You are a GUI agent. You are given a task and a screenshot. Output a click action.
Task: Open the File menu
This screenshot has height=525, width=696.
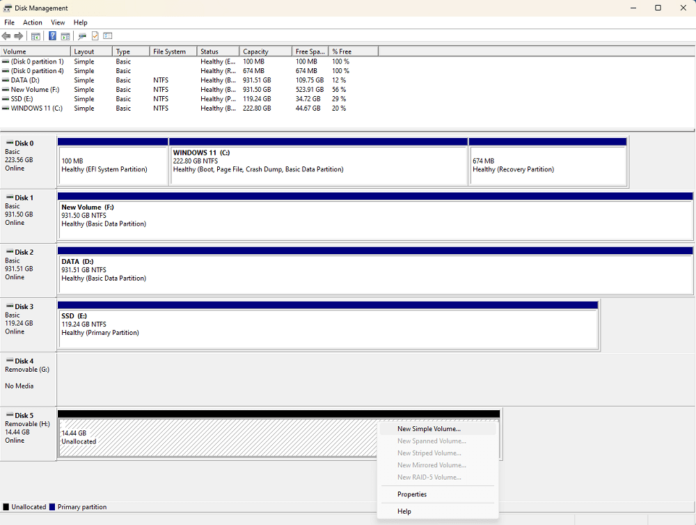[9, 22]
